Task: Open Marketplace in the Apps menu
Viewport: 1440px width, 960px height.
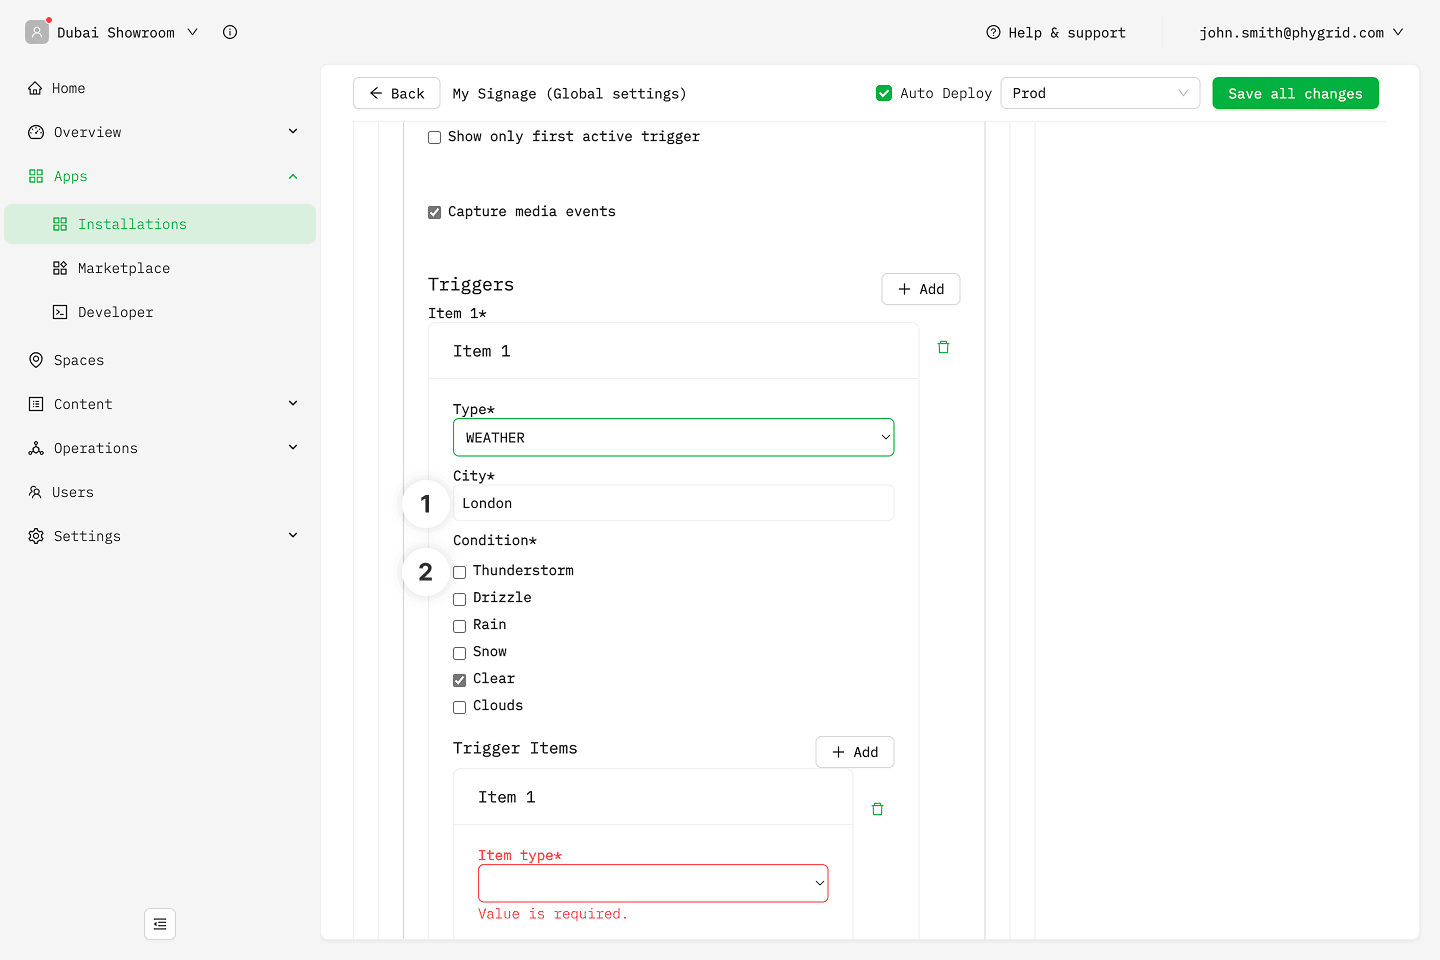Action: (x=124, y=268)
